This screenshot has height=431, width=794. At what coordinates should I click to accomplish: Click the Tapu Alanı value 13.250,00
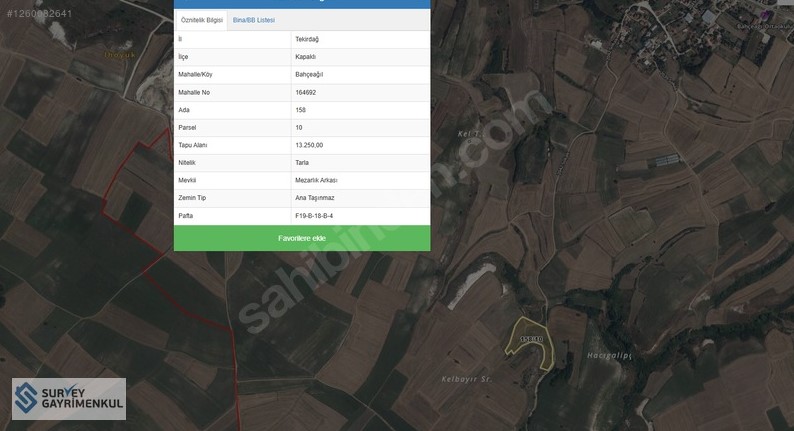tap(309, 145)
